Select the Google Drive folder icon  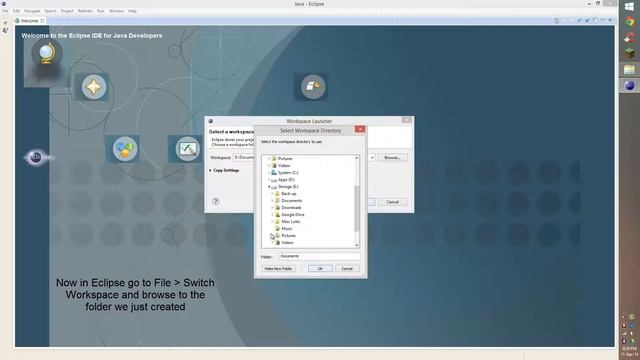pyautogui.click(x=277, y=214)
